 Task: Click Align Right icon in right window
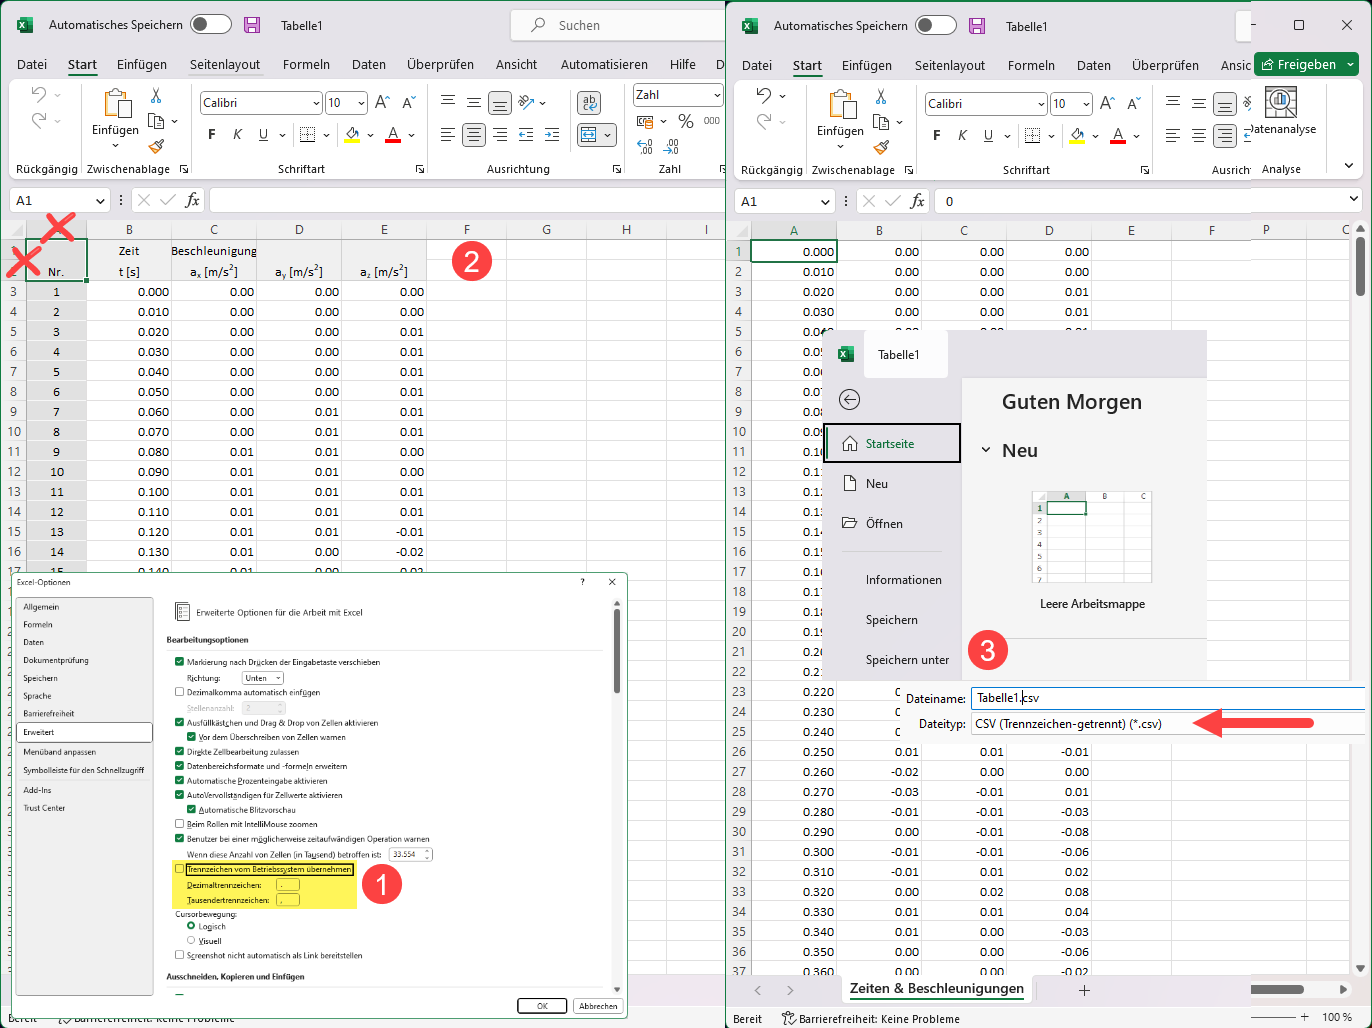[x=1225, y=135]
